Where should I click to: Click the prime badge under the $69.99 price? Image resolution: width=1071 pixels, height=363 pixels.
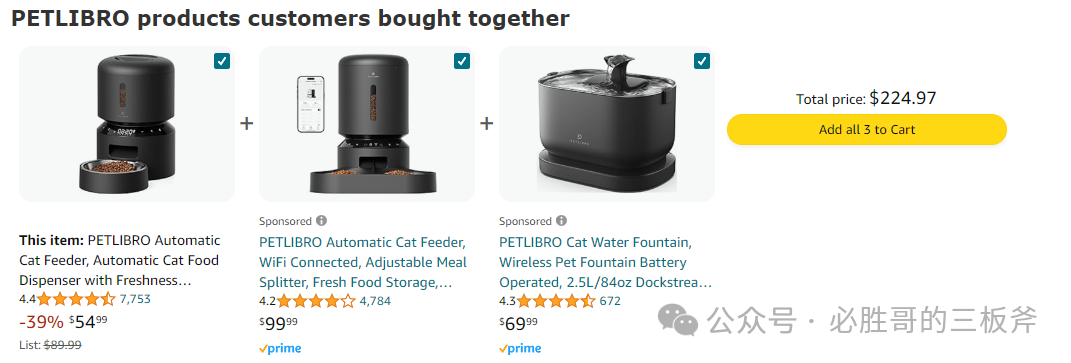[x=520, y=348]
